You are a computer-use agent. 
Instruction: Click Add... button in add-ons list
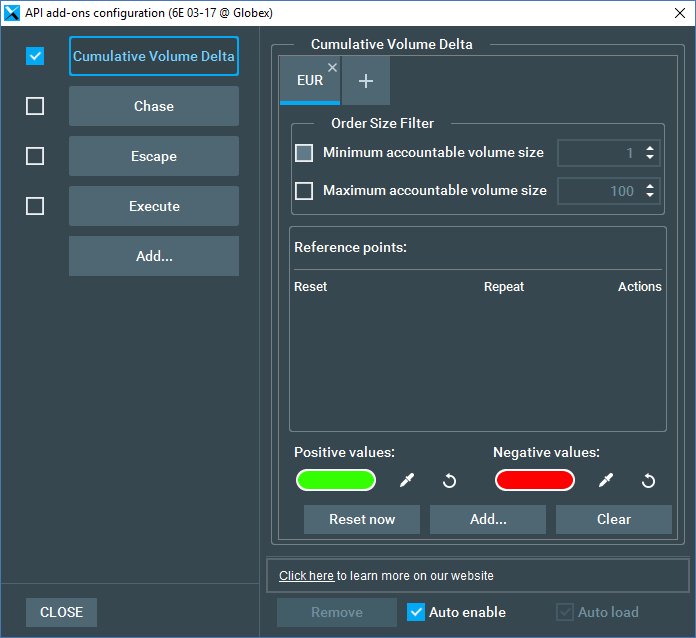pos(154,256)
